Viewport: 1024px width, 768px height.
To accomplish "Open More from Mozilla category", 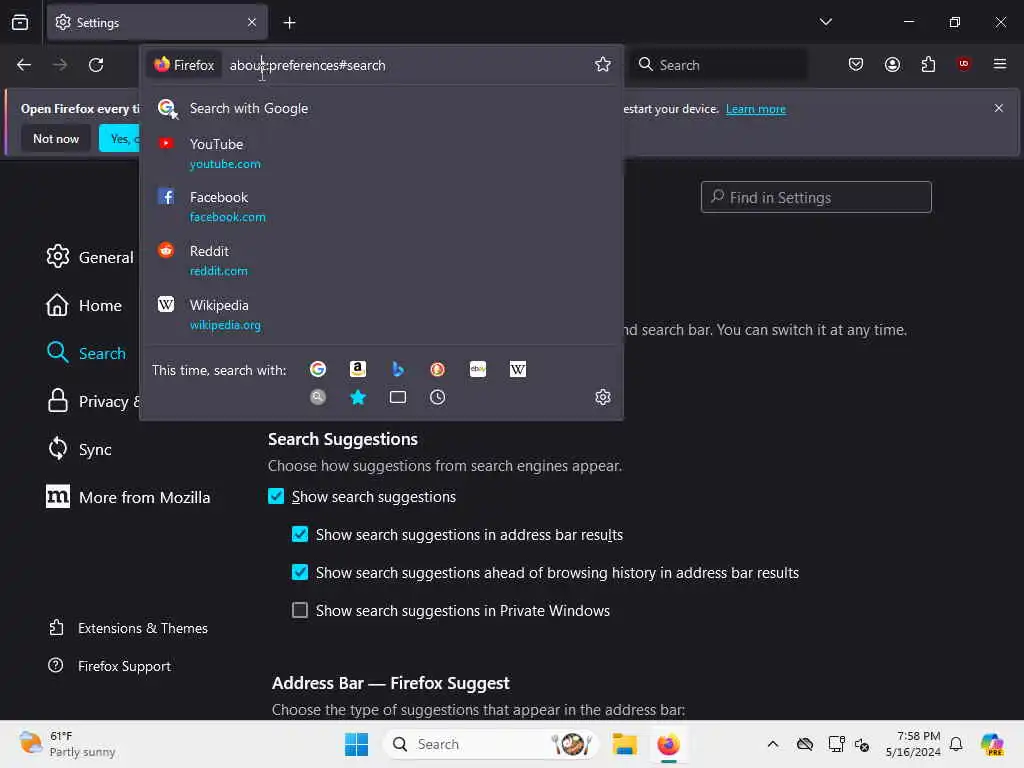I will tap(128, 497).
